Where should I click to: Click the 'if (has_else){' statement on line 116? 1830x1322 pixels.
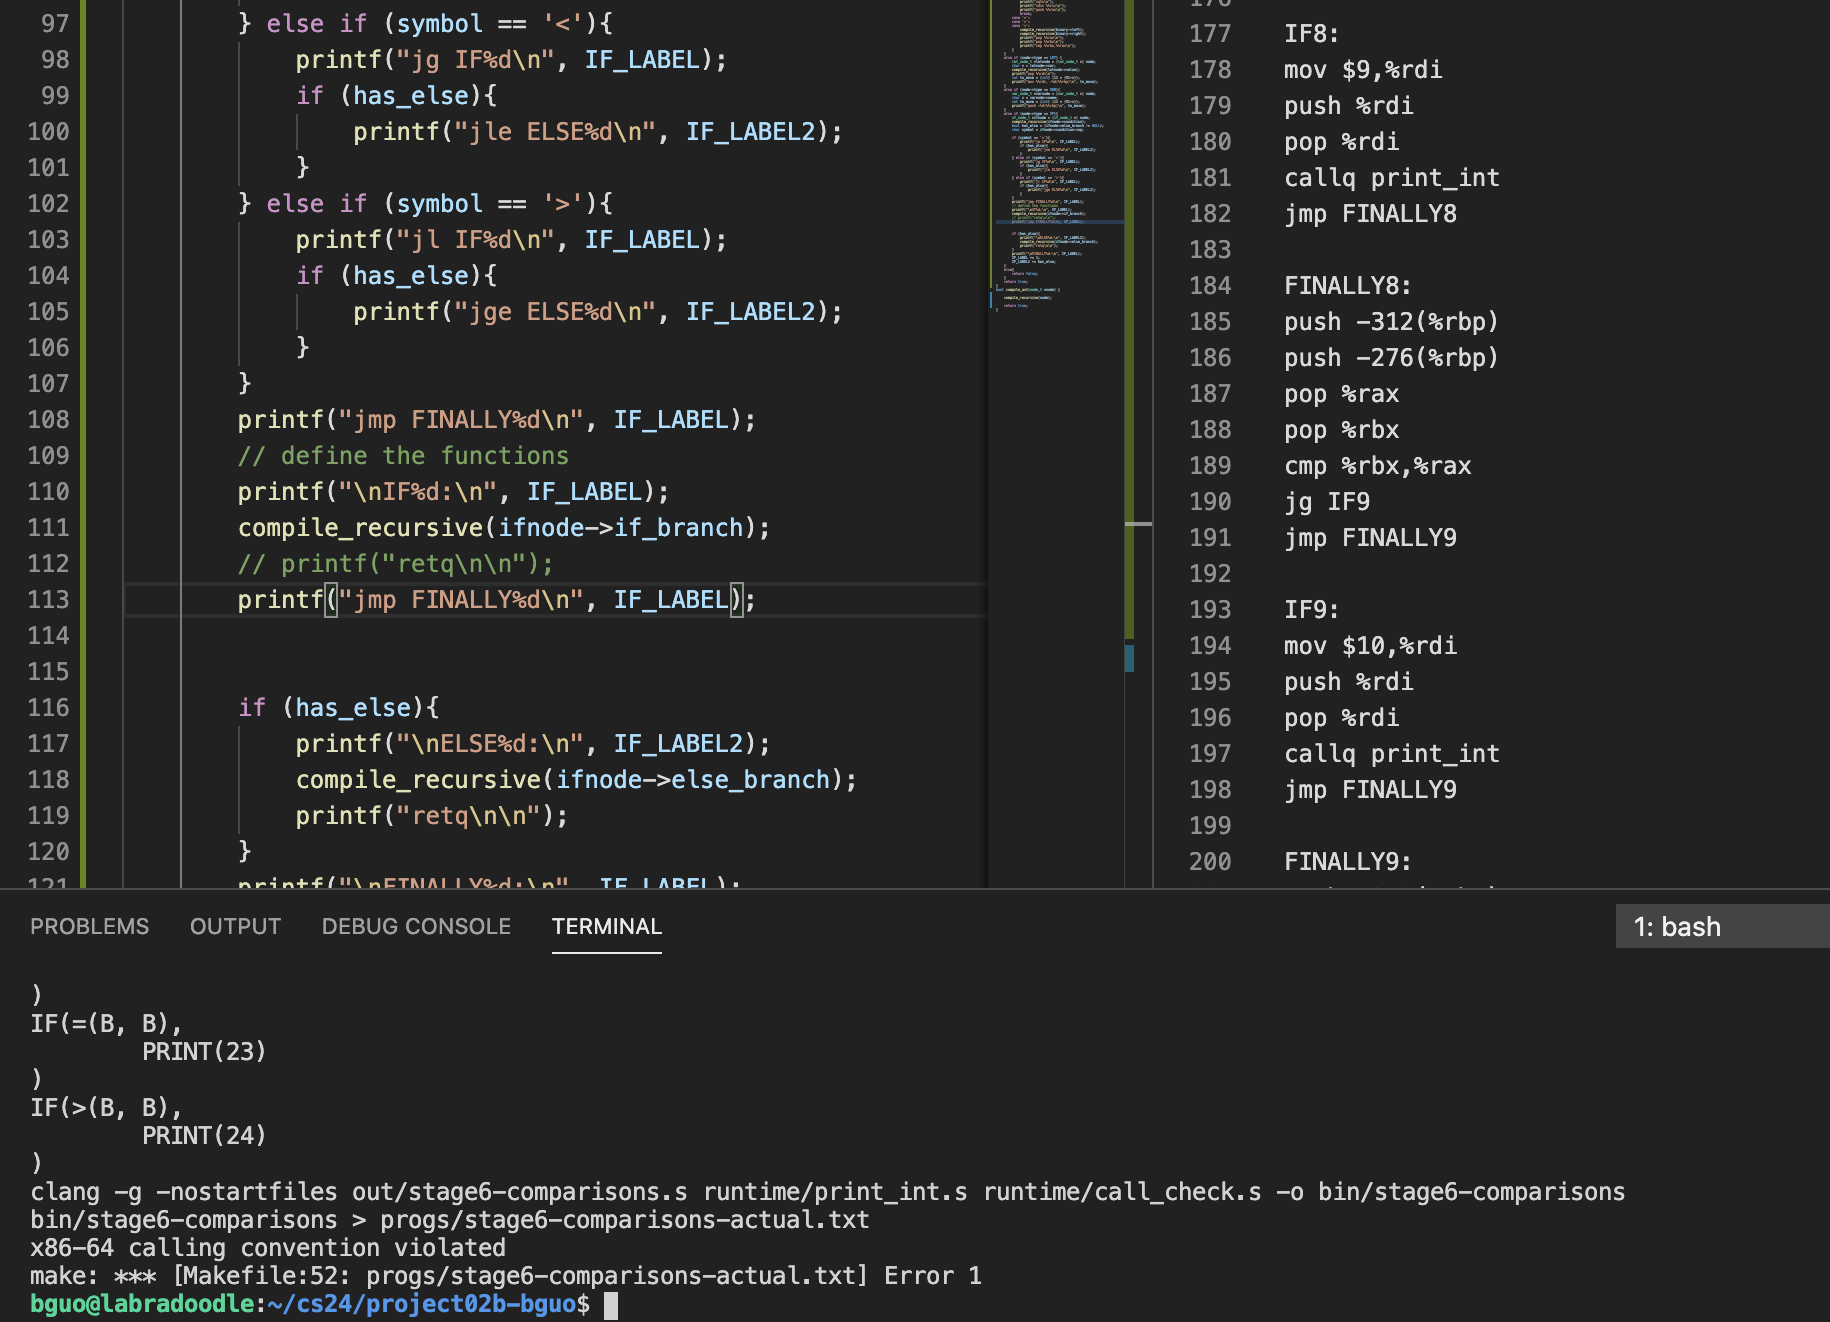338,708
